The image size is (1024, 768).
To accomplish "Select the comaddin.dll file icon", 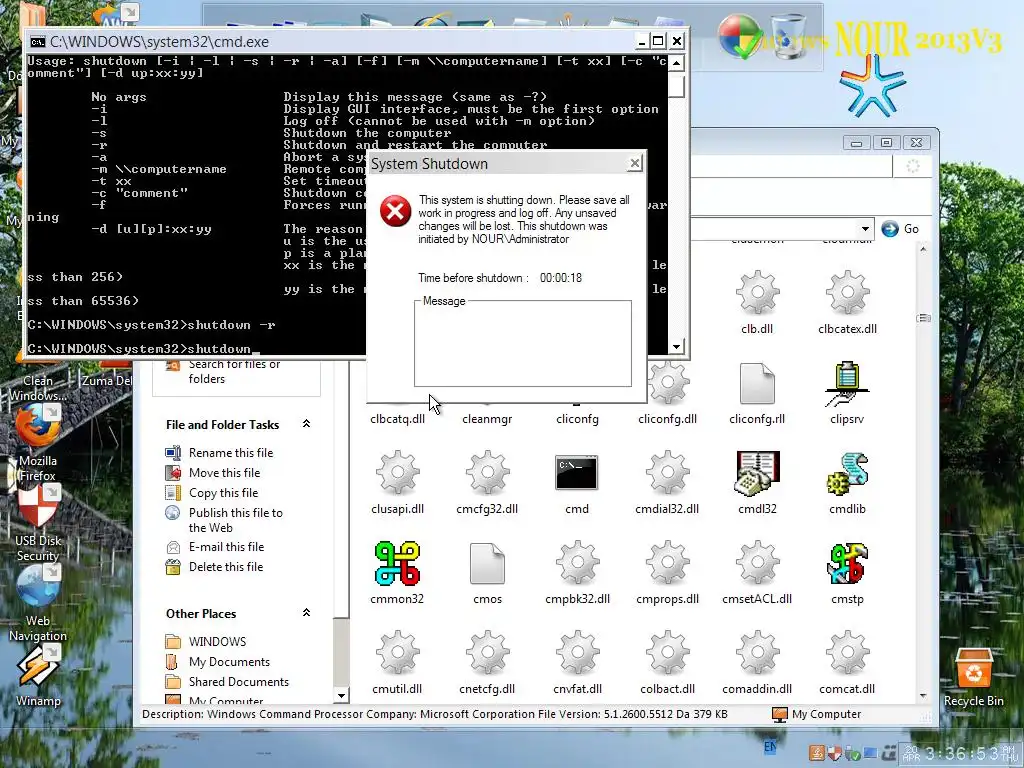I will click(757, 653).
